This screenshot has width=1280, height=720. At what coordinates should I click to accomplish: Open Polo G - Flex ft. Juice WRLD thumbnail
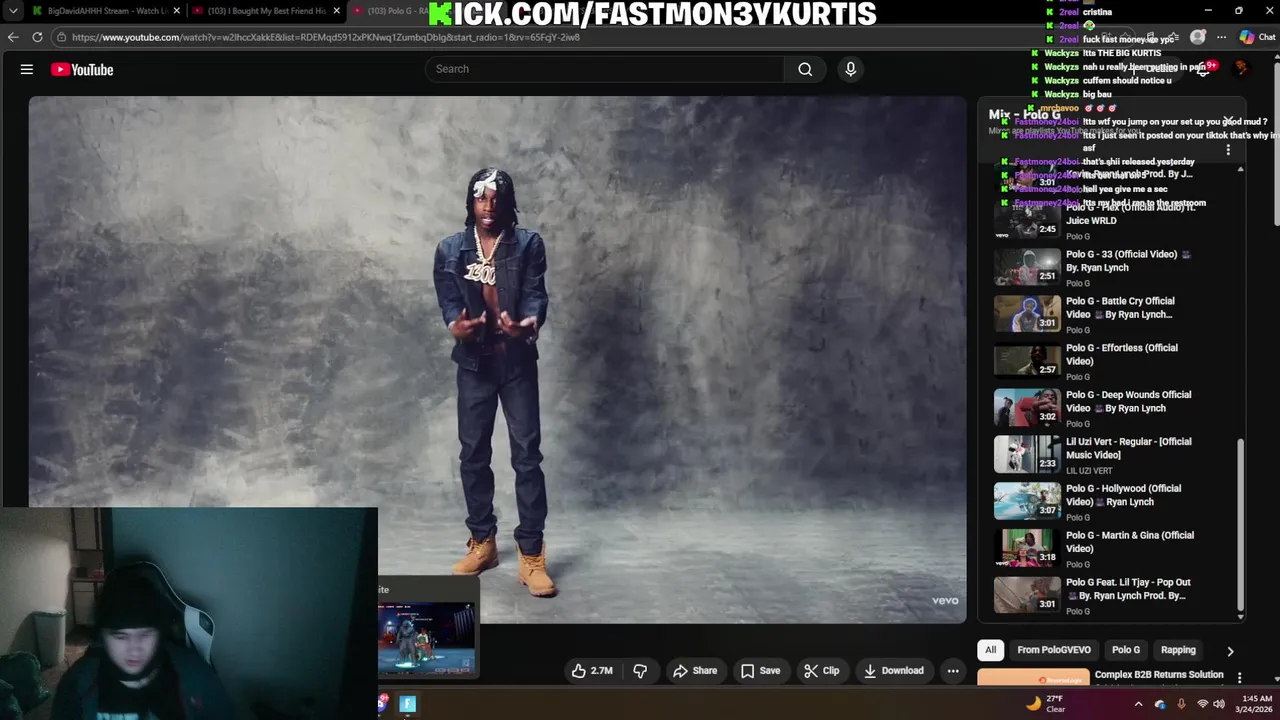tap(1027, 220)
